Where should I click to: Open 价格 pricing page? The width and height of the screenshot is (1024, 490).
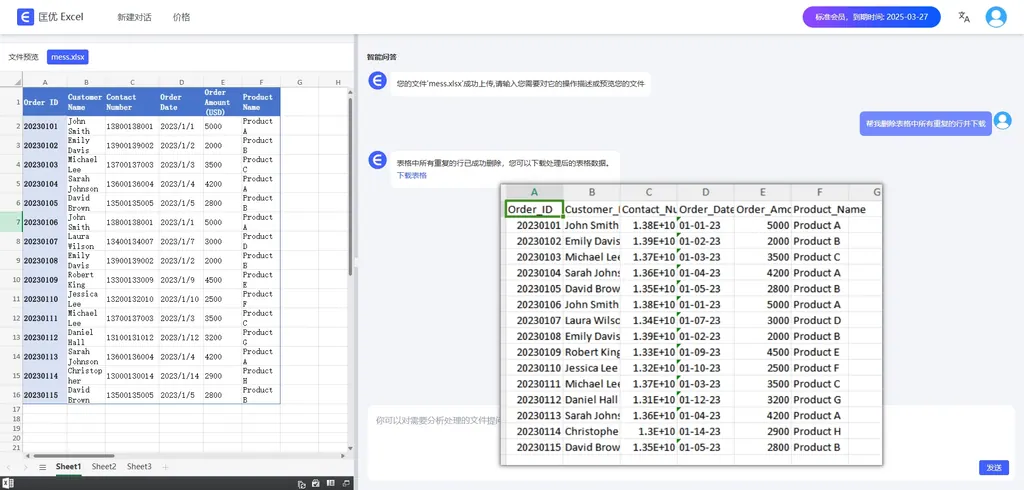(x=181, y=17)
